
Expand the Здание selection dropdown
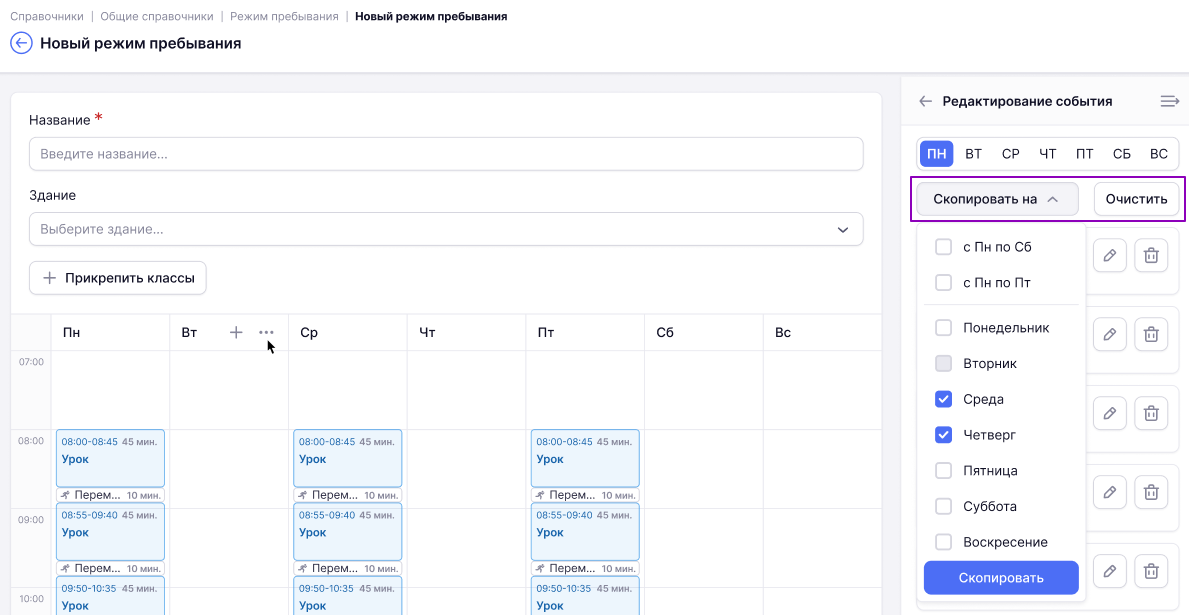[446, 229]
